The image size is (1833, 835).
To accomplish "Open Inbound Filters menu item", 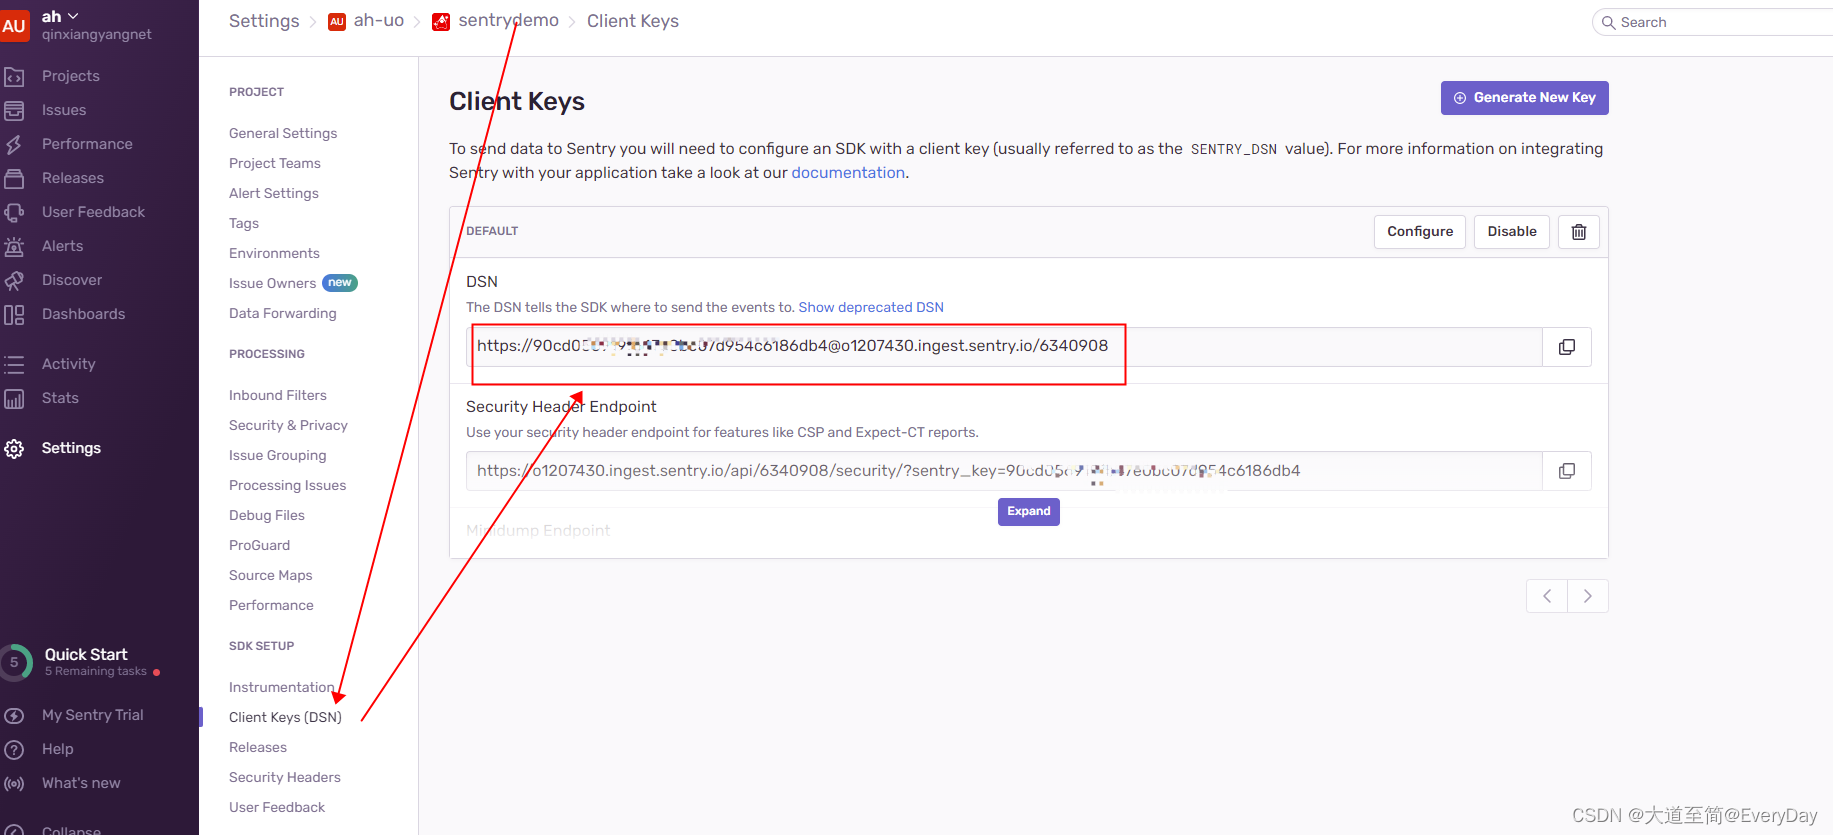I will coord(278,395).
